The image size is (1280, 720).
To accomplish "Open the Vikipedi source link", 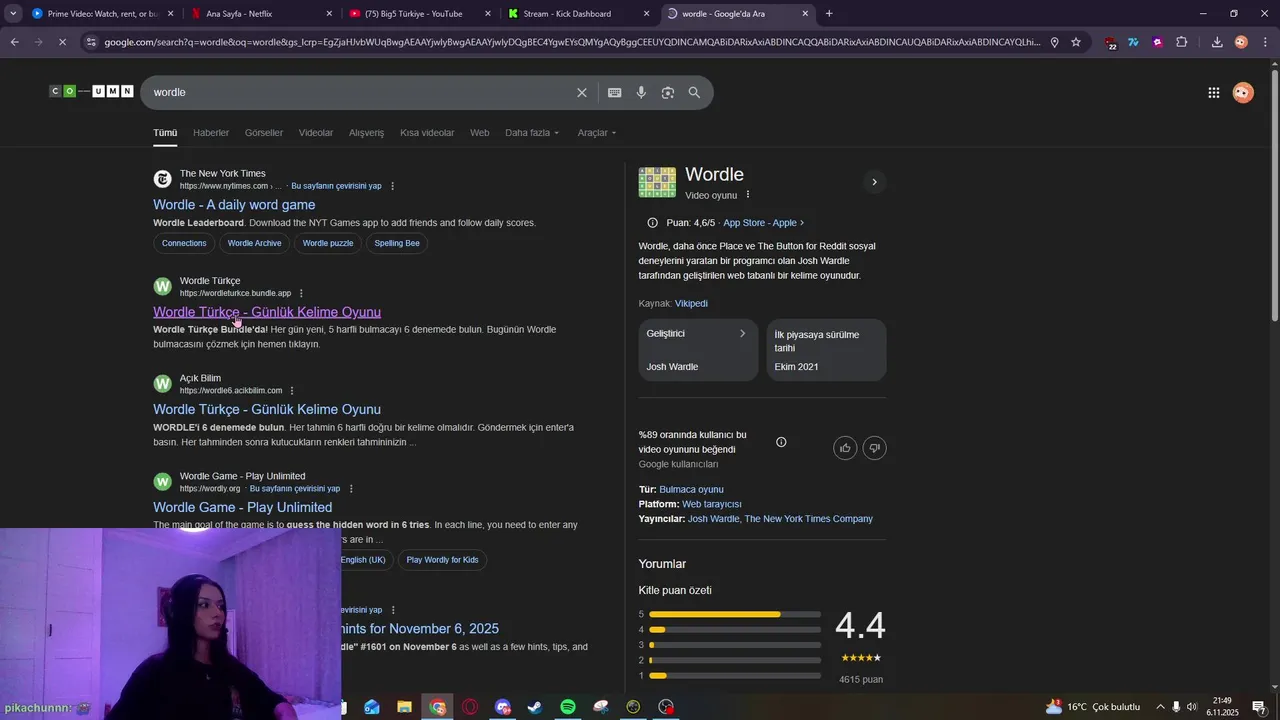I will pyautogui.click(x=691, y=303).
